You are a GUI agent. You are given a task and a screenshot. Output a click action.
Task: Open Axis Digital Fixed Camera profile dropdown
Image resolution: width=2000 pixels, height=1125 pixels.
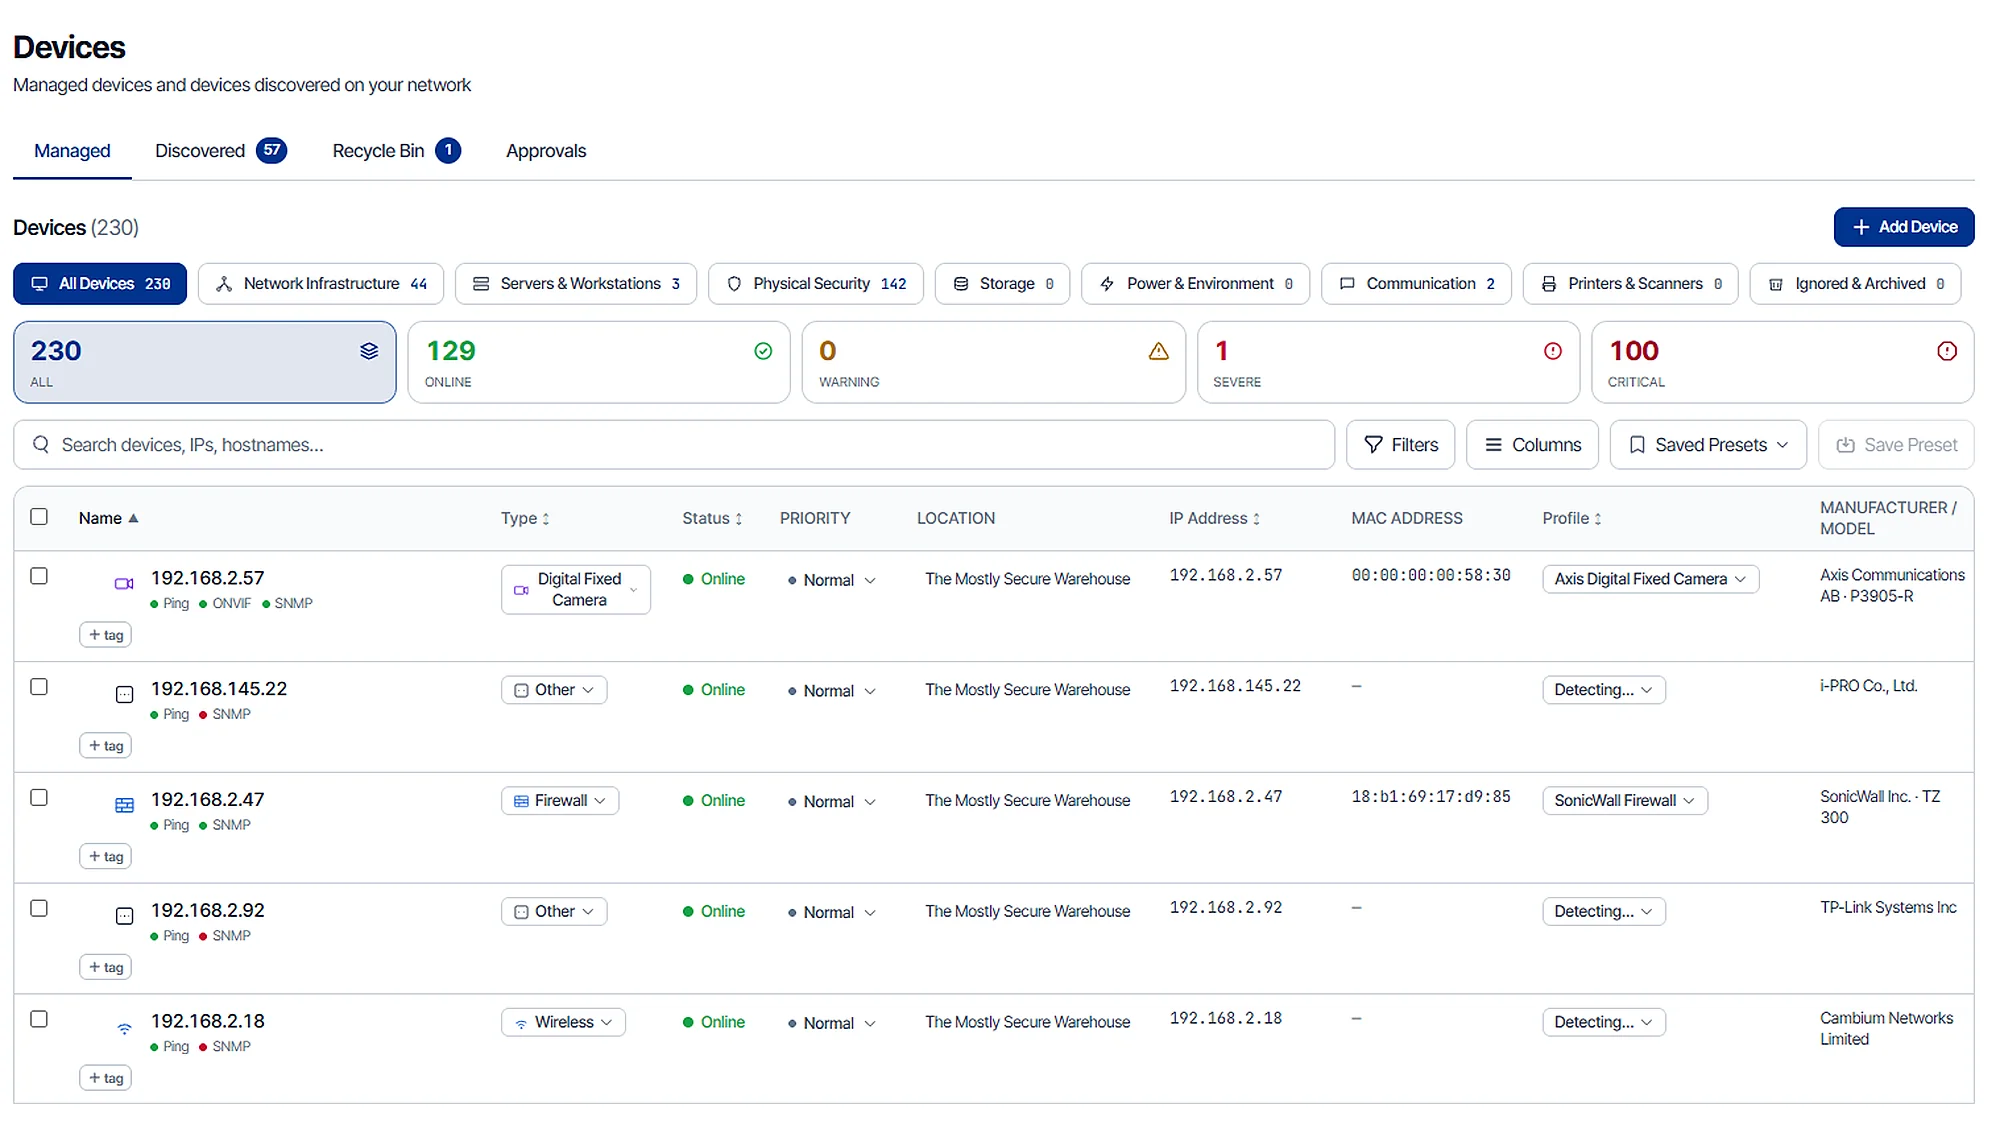pos(1650,579)
